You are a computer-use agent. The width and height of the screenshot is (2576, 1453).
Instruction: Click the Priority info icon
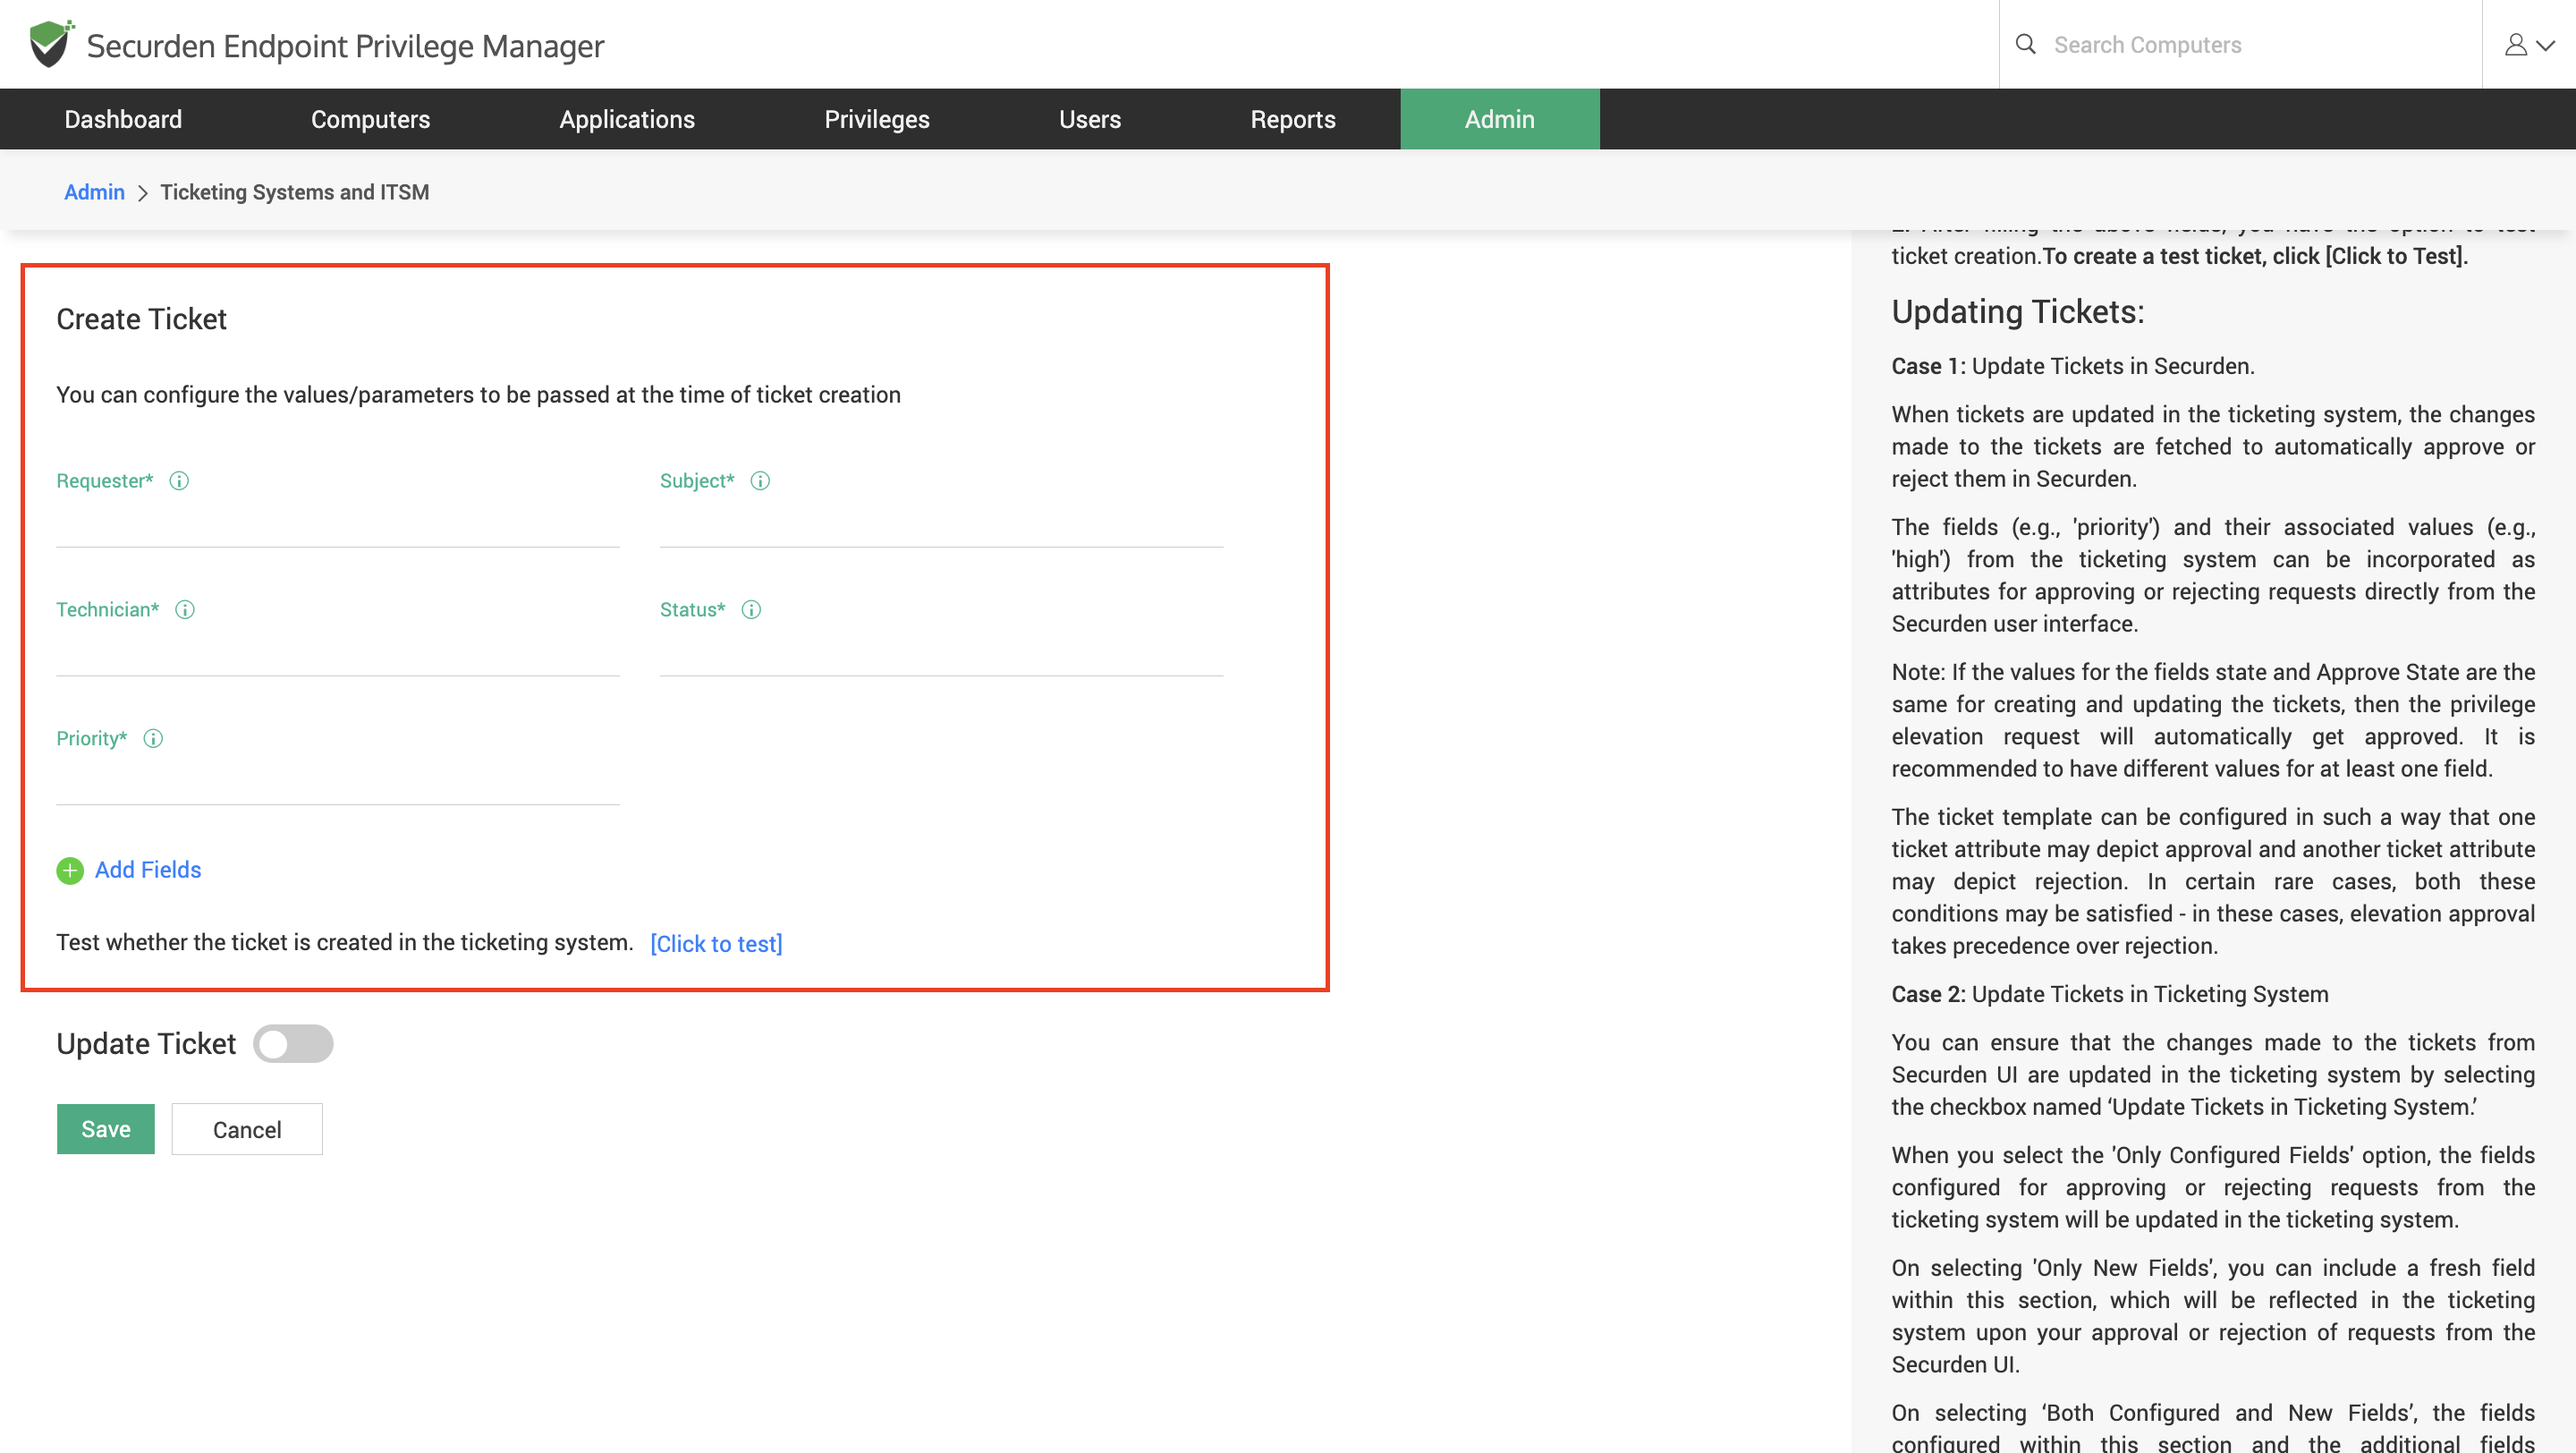coord(153,739)
